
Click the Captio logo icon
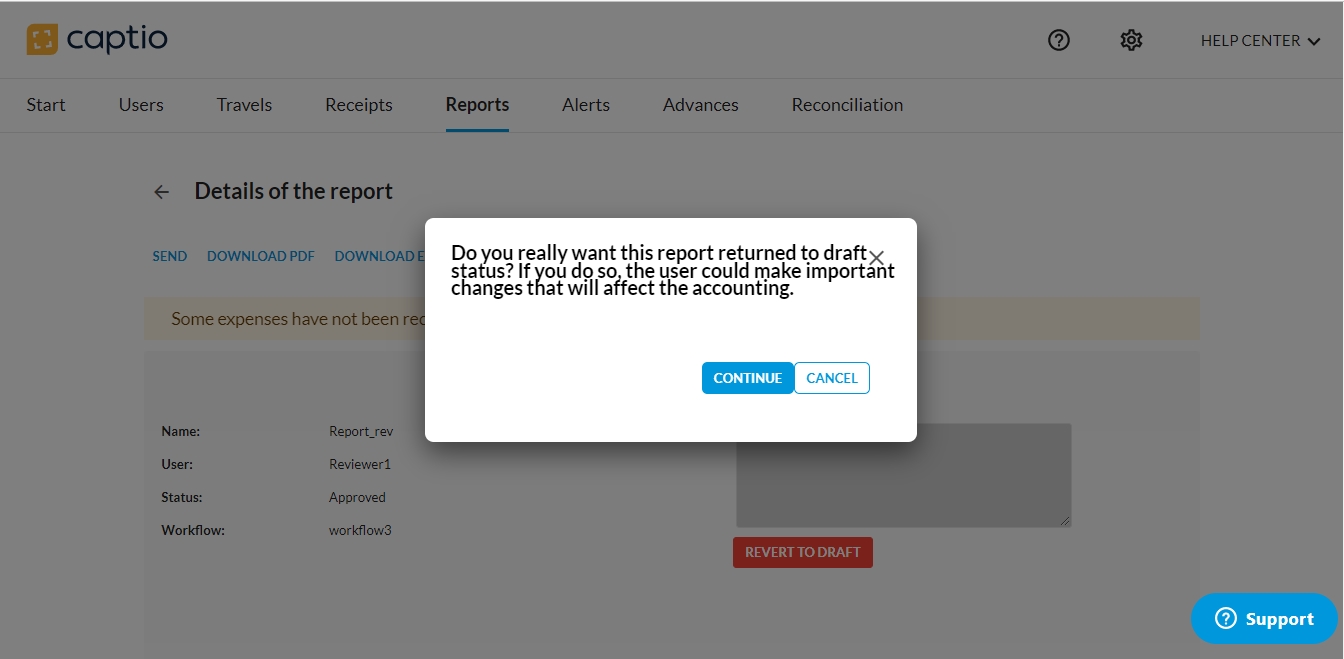(x=42, y=40)
